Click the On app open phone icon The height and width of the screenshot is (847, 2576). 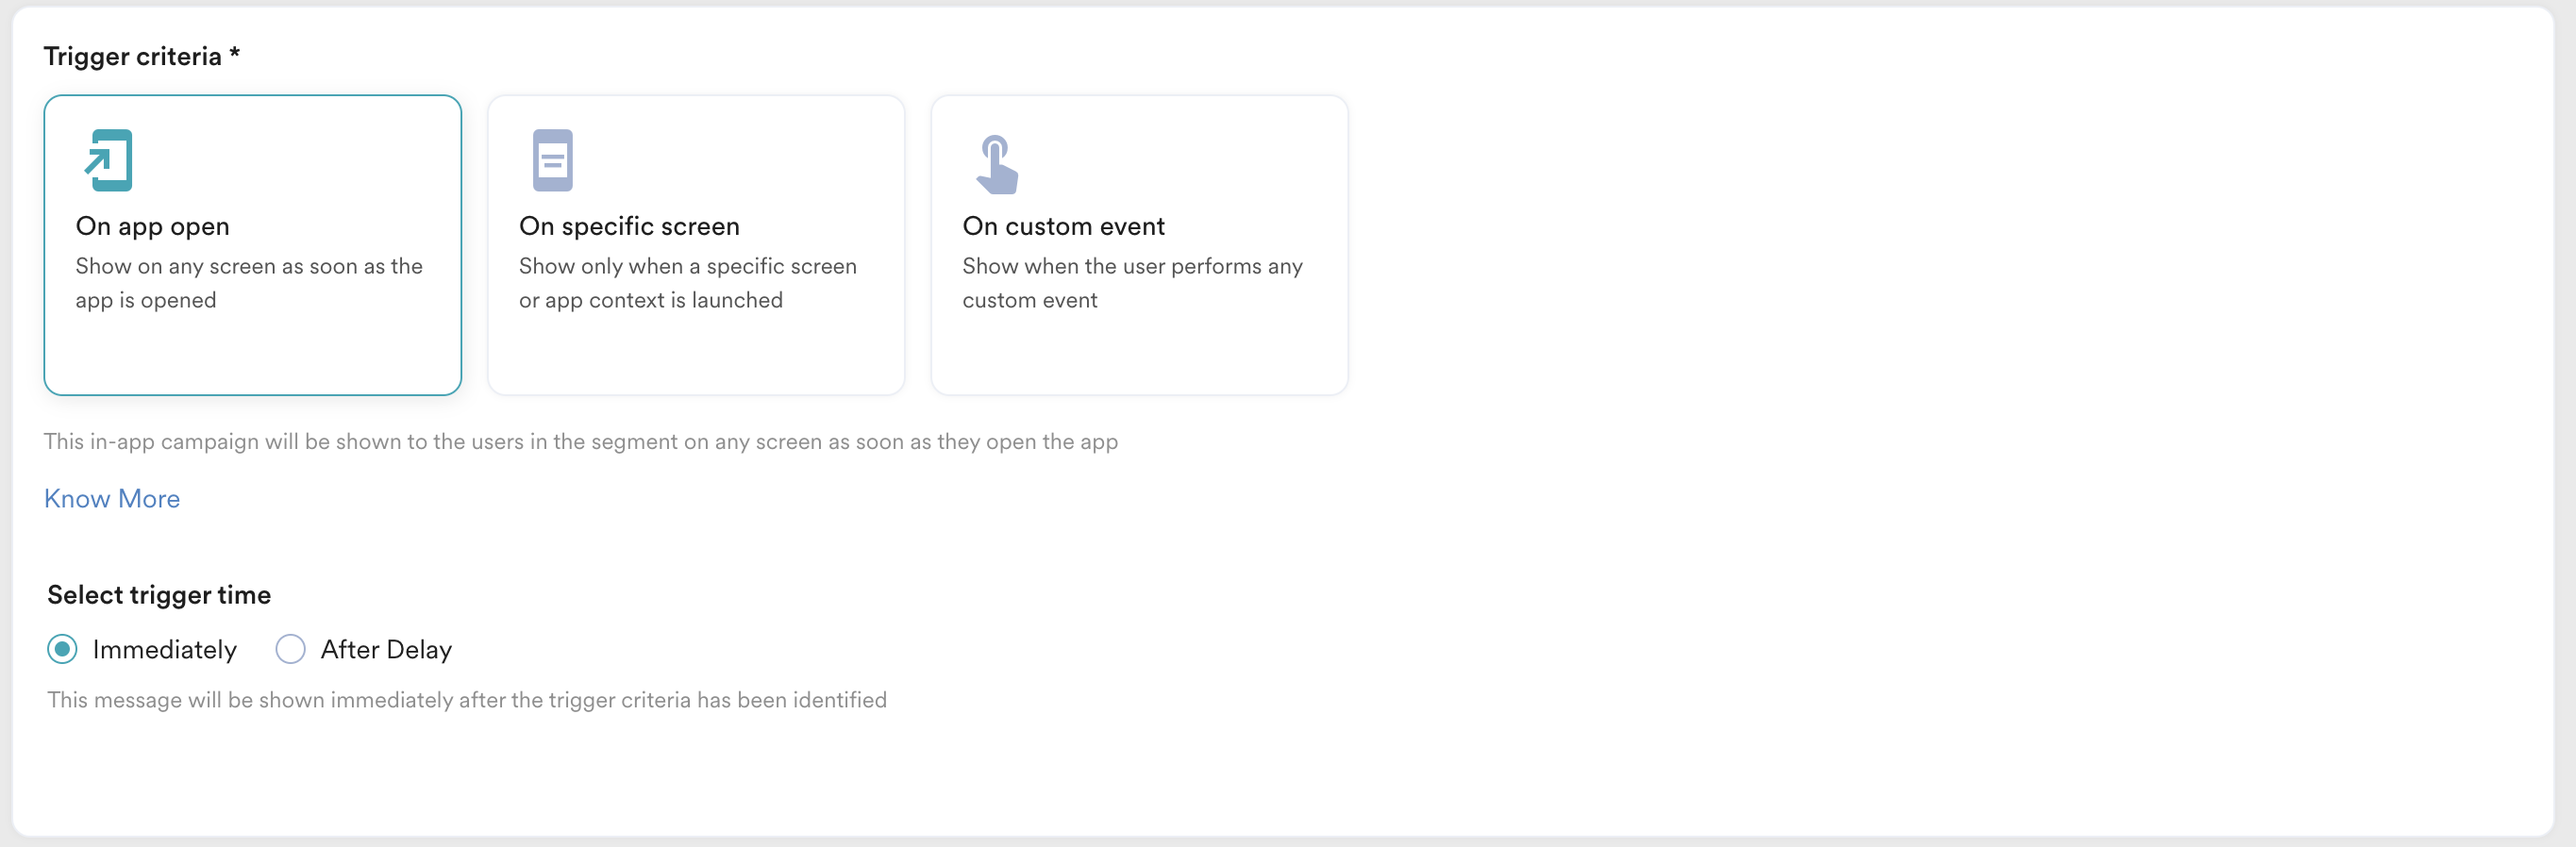click(x=109, y=160)
